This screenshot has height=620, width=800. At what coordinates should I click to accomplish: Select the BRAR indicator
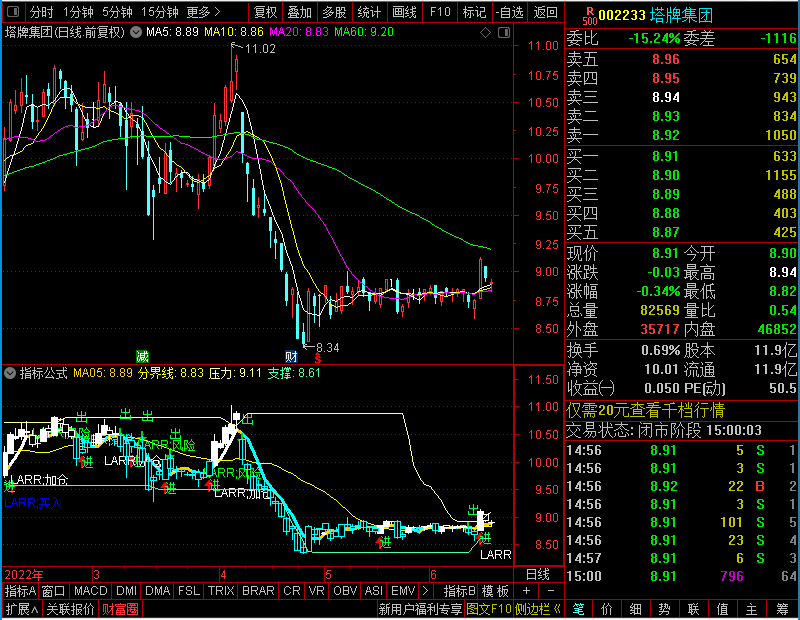(x=258, y=591)
